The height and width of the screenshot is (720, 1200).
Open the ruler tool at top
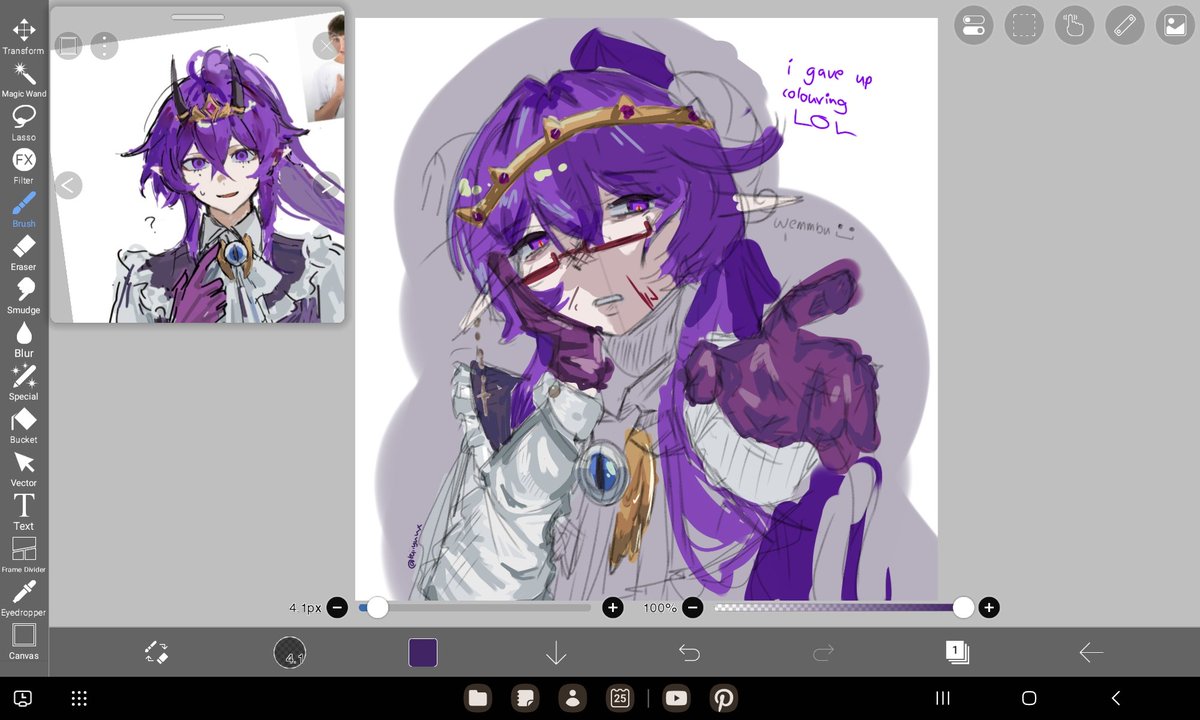pos(1125,25)
